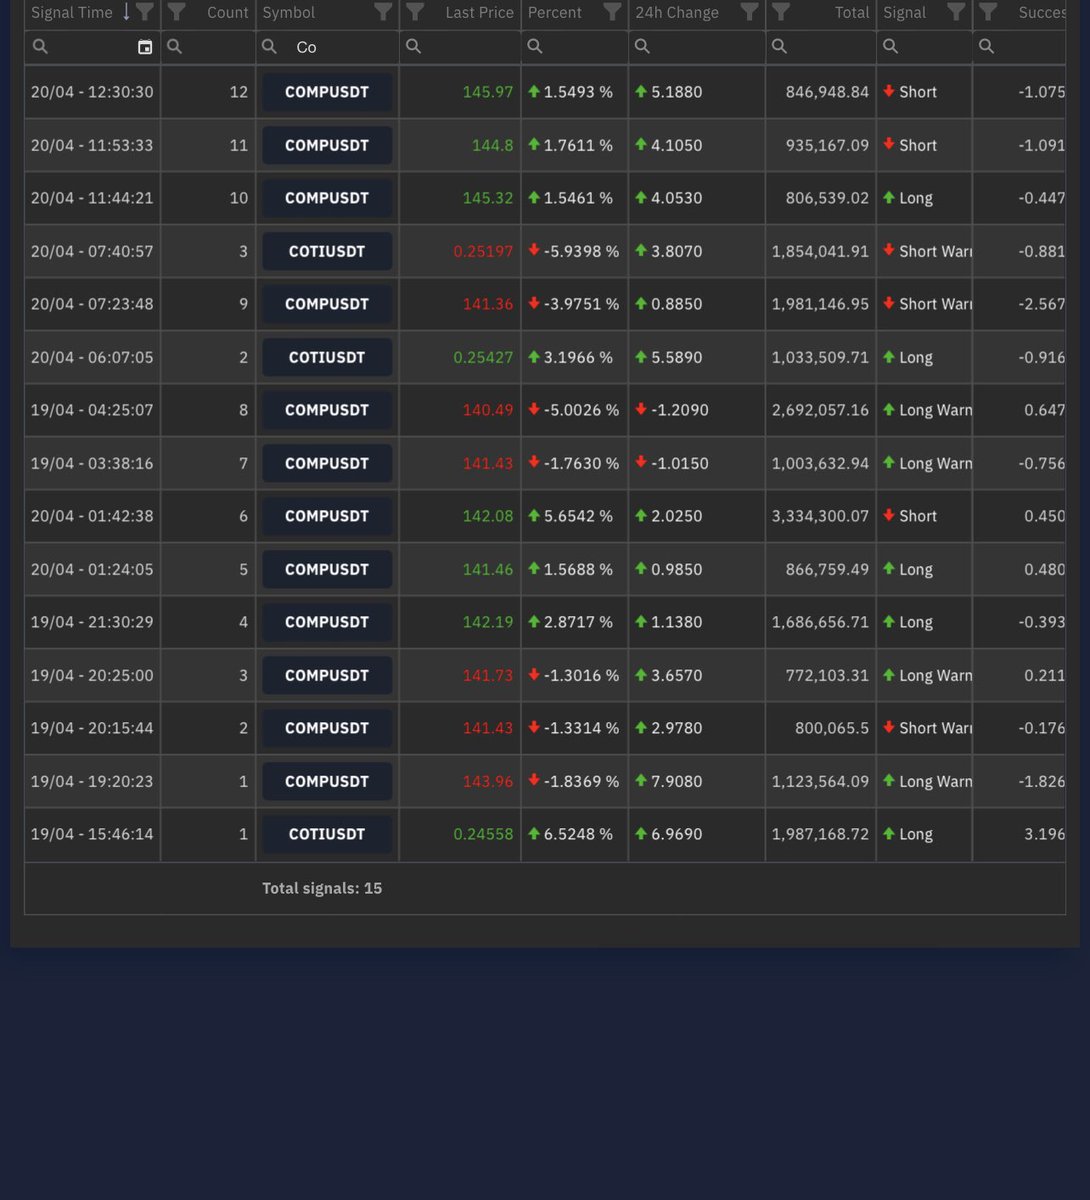Sort by the Last Price column header
Viewport: 1090px width, 1200px height.
click(480, 12)
